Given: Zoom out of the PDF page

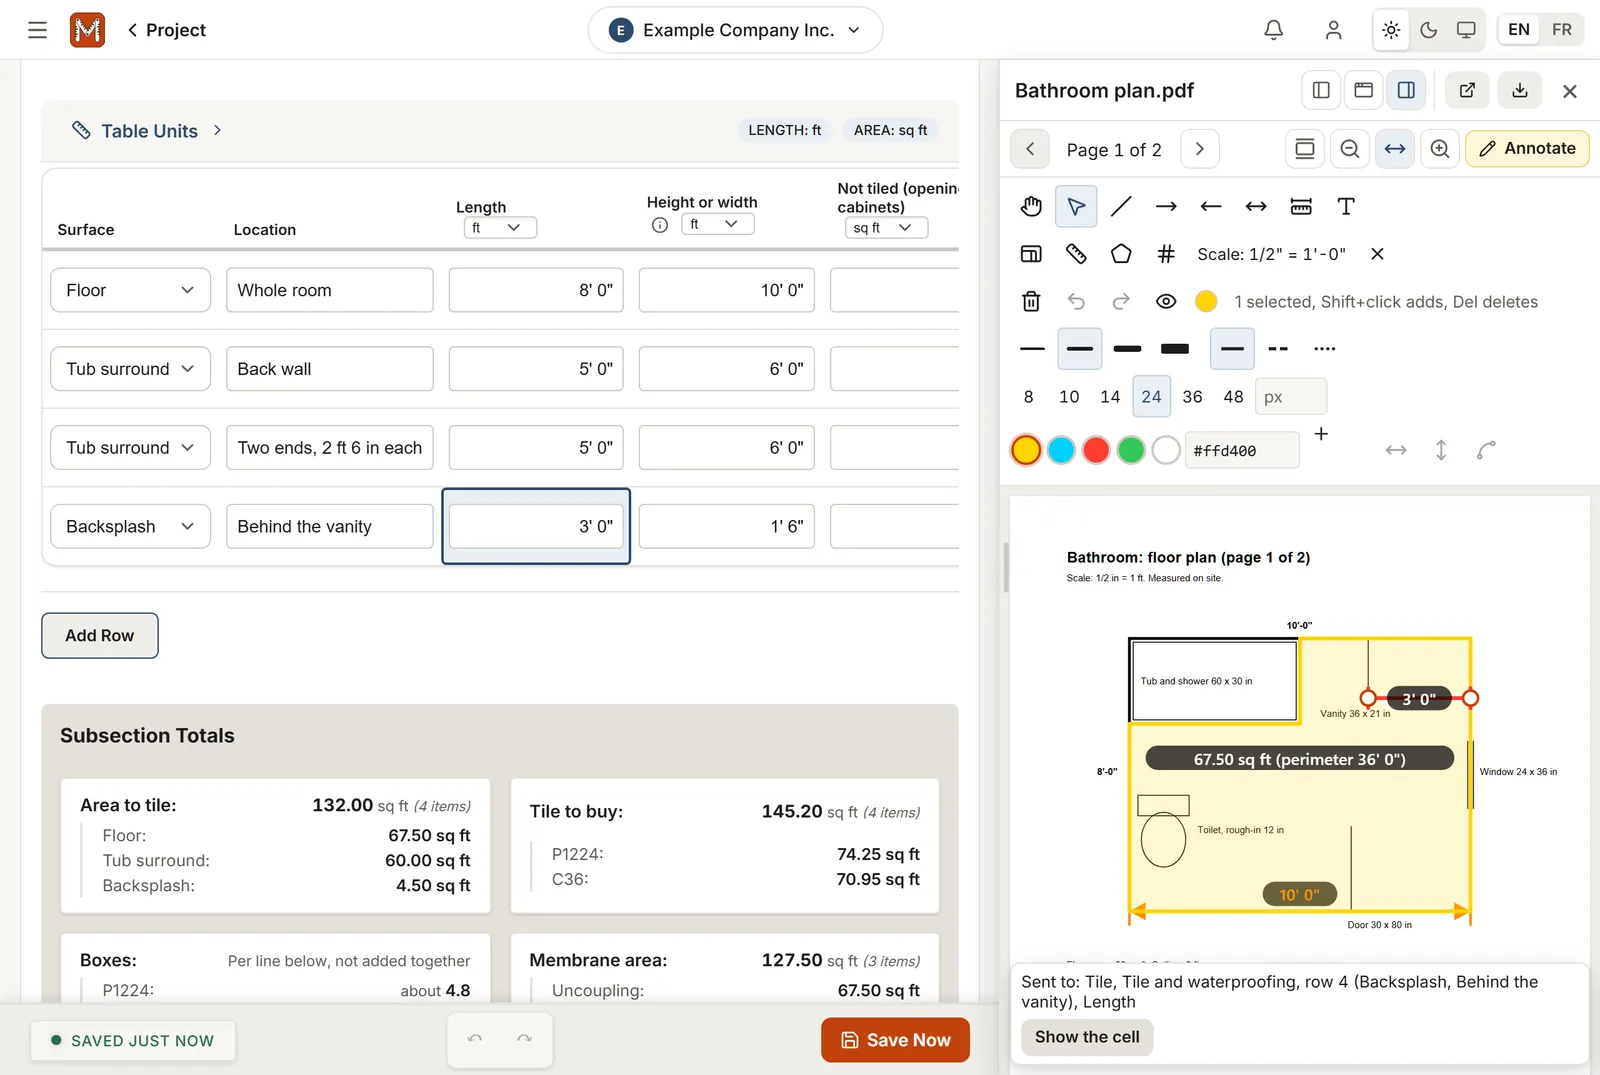Looking at the screenshot, I should click(1350, 149).
